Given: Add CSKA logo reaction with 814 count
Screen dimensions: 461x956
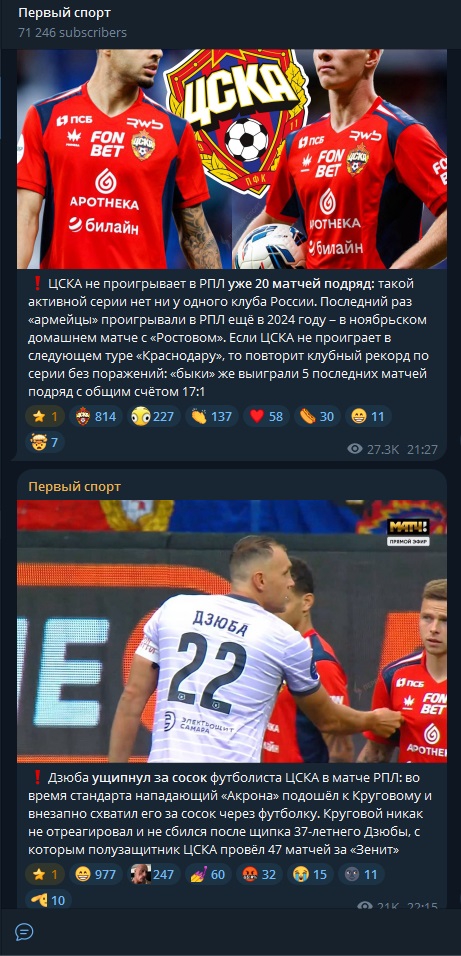Looking at the screenshot, I should (x=96, y=416).
